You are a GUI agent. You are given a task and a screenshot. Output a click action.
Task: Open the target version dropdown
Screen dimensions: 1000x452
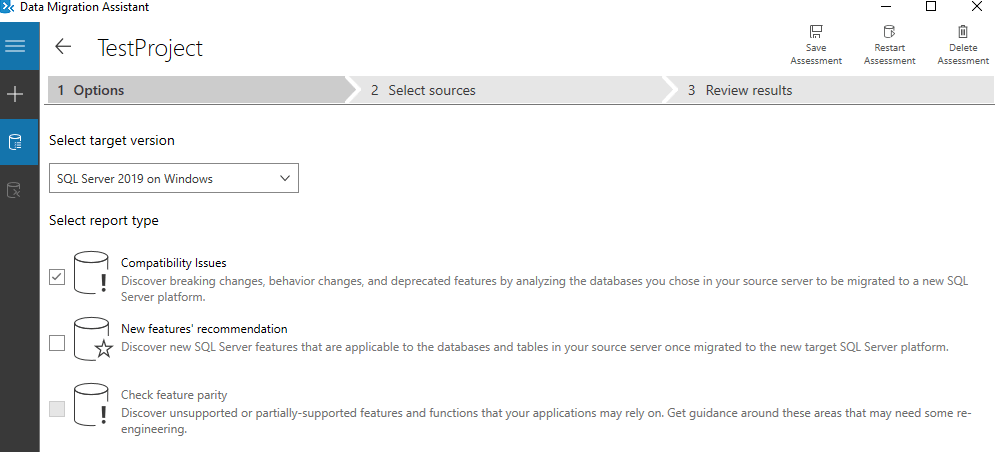[173, 179]
